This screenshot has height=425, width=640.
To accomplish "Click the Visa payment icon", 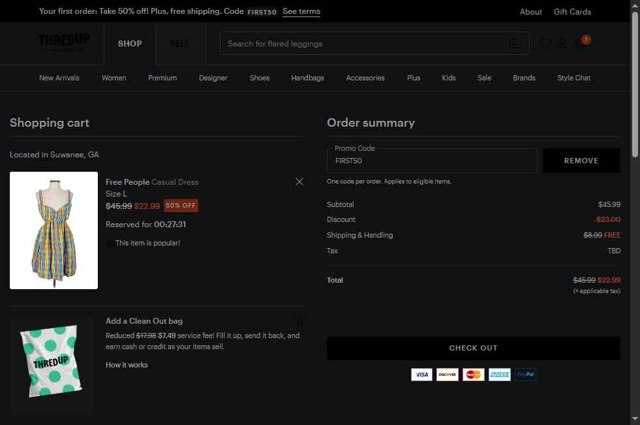I will click(x=422, y=374).
